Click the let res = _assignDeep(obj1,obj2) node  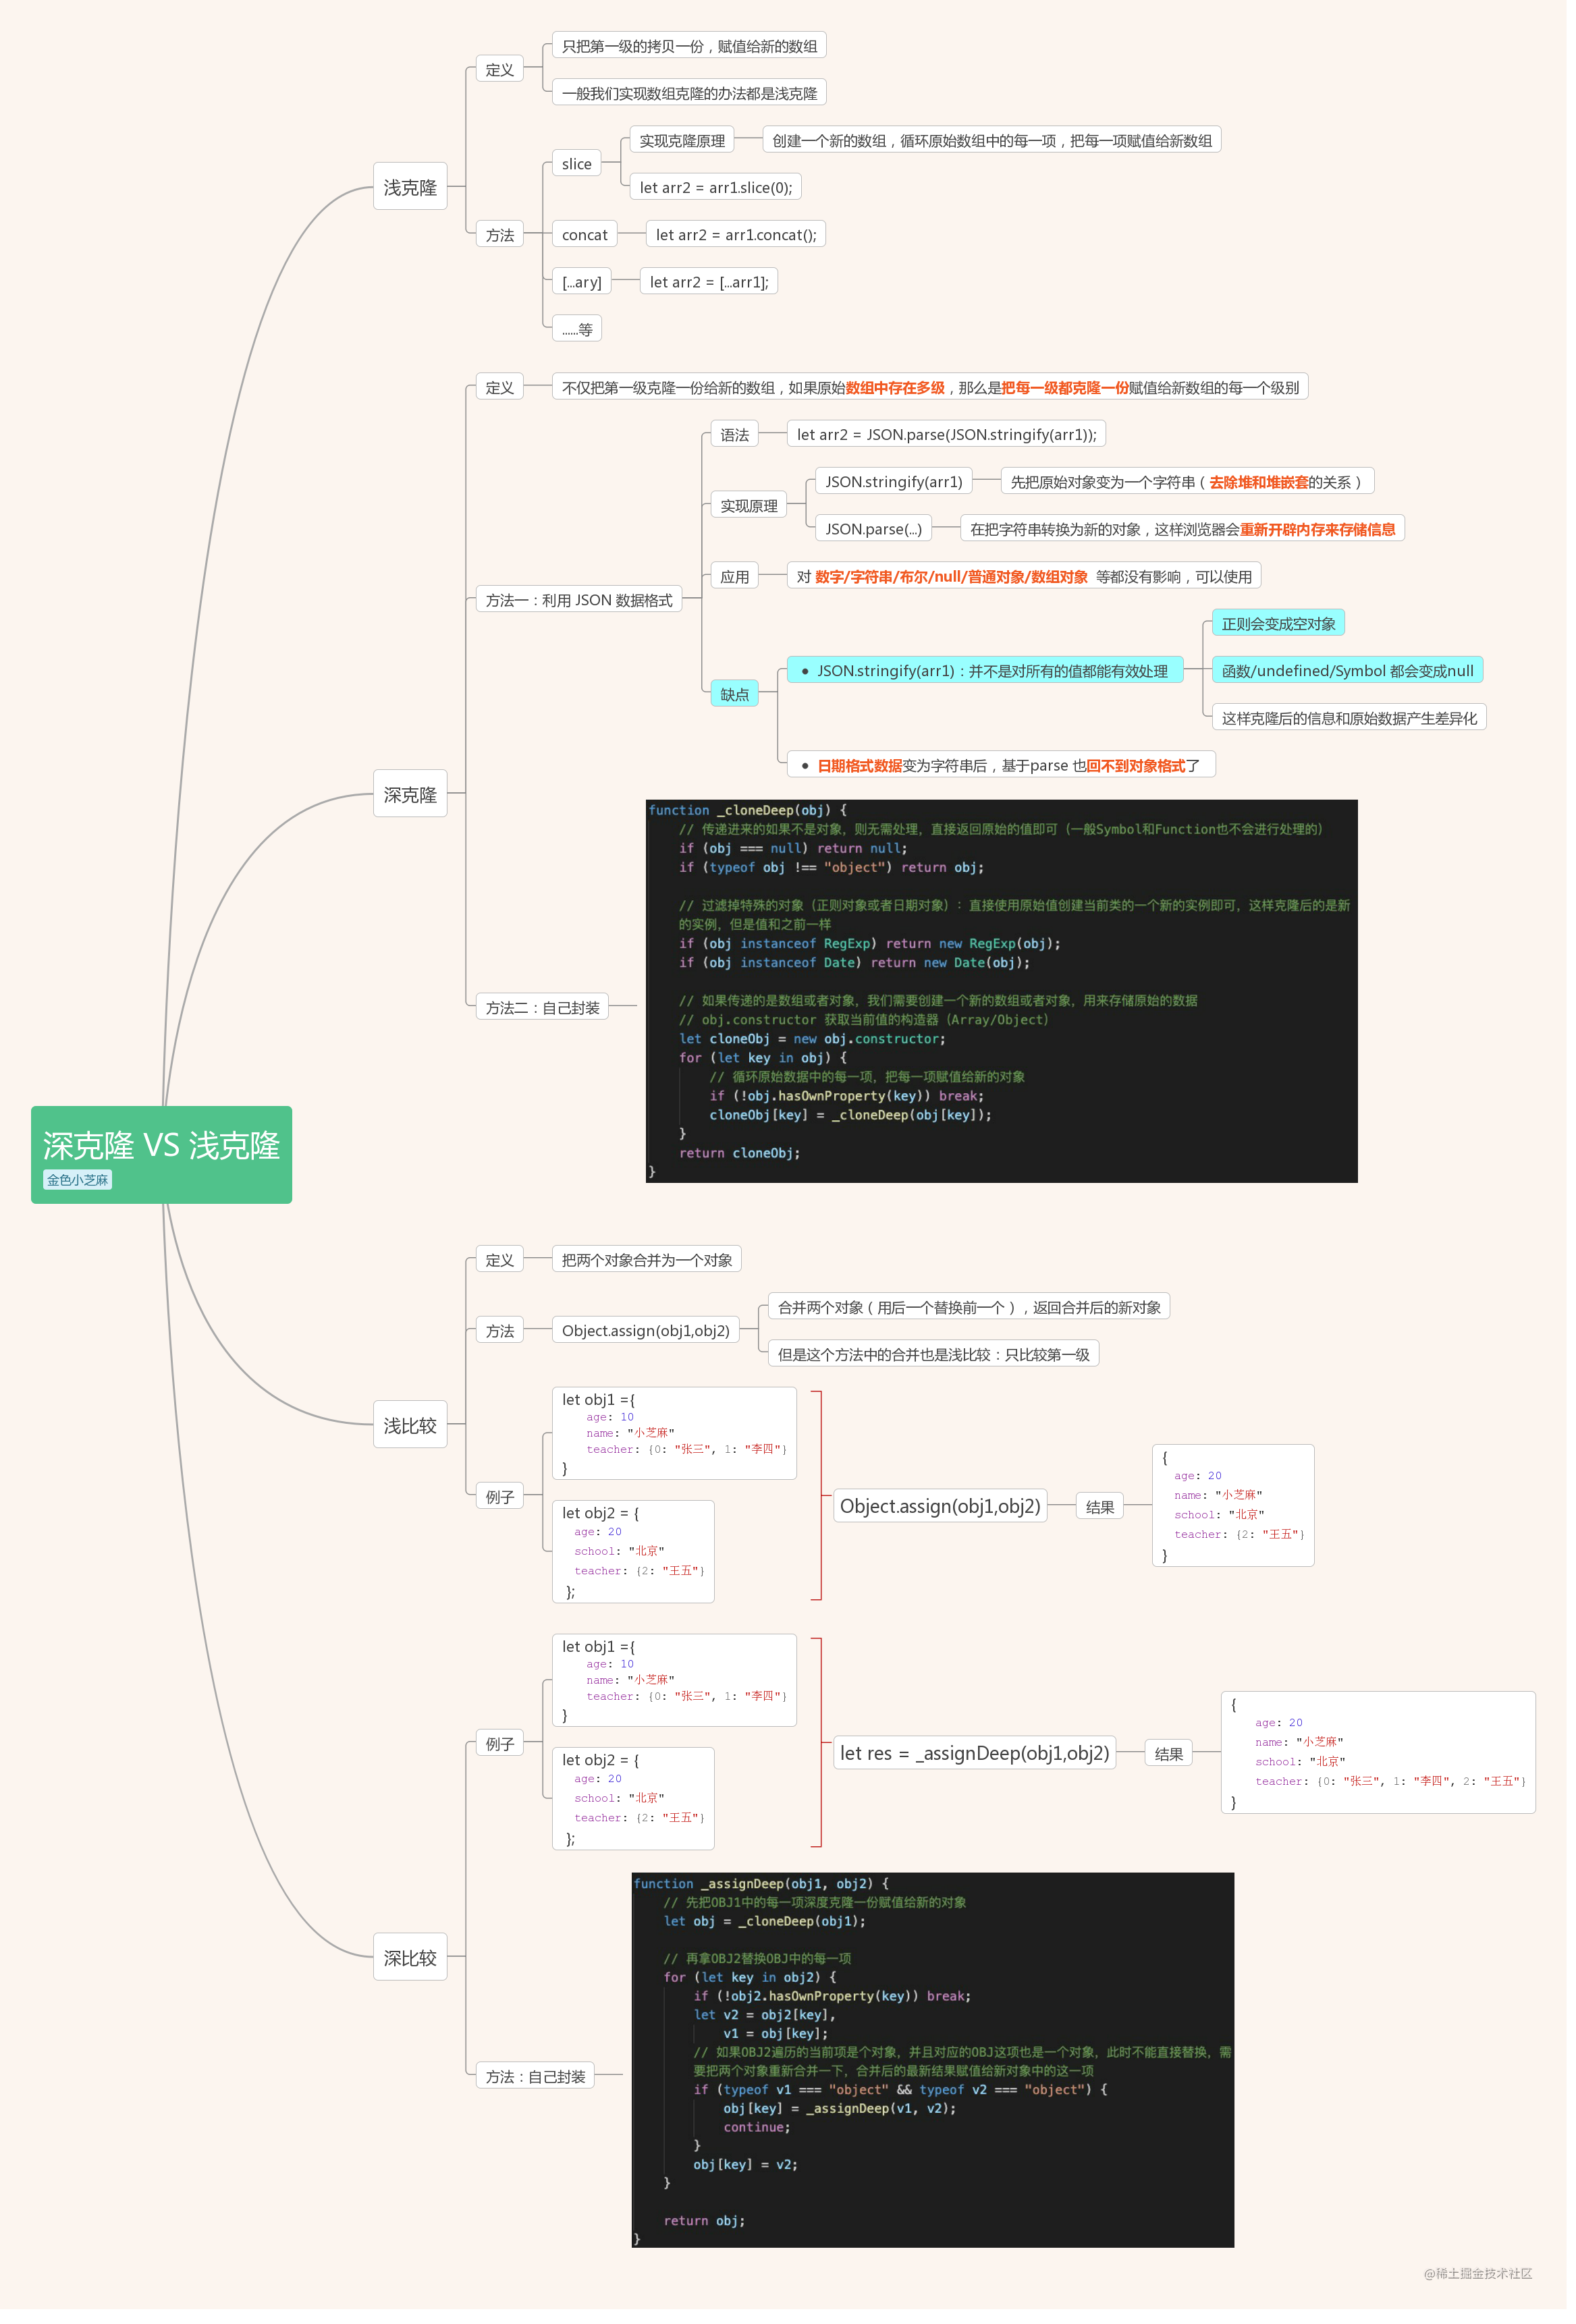[x=974, y=1753]
